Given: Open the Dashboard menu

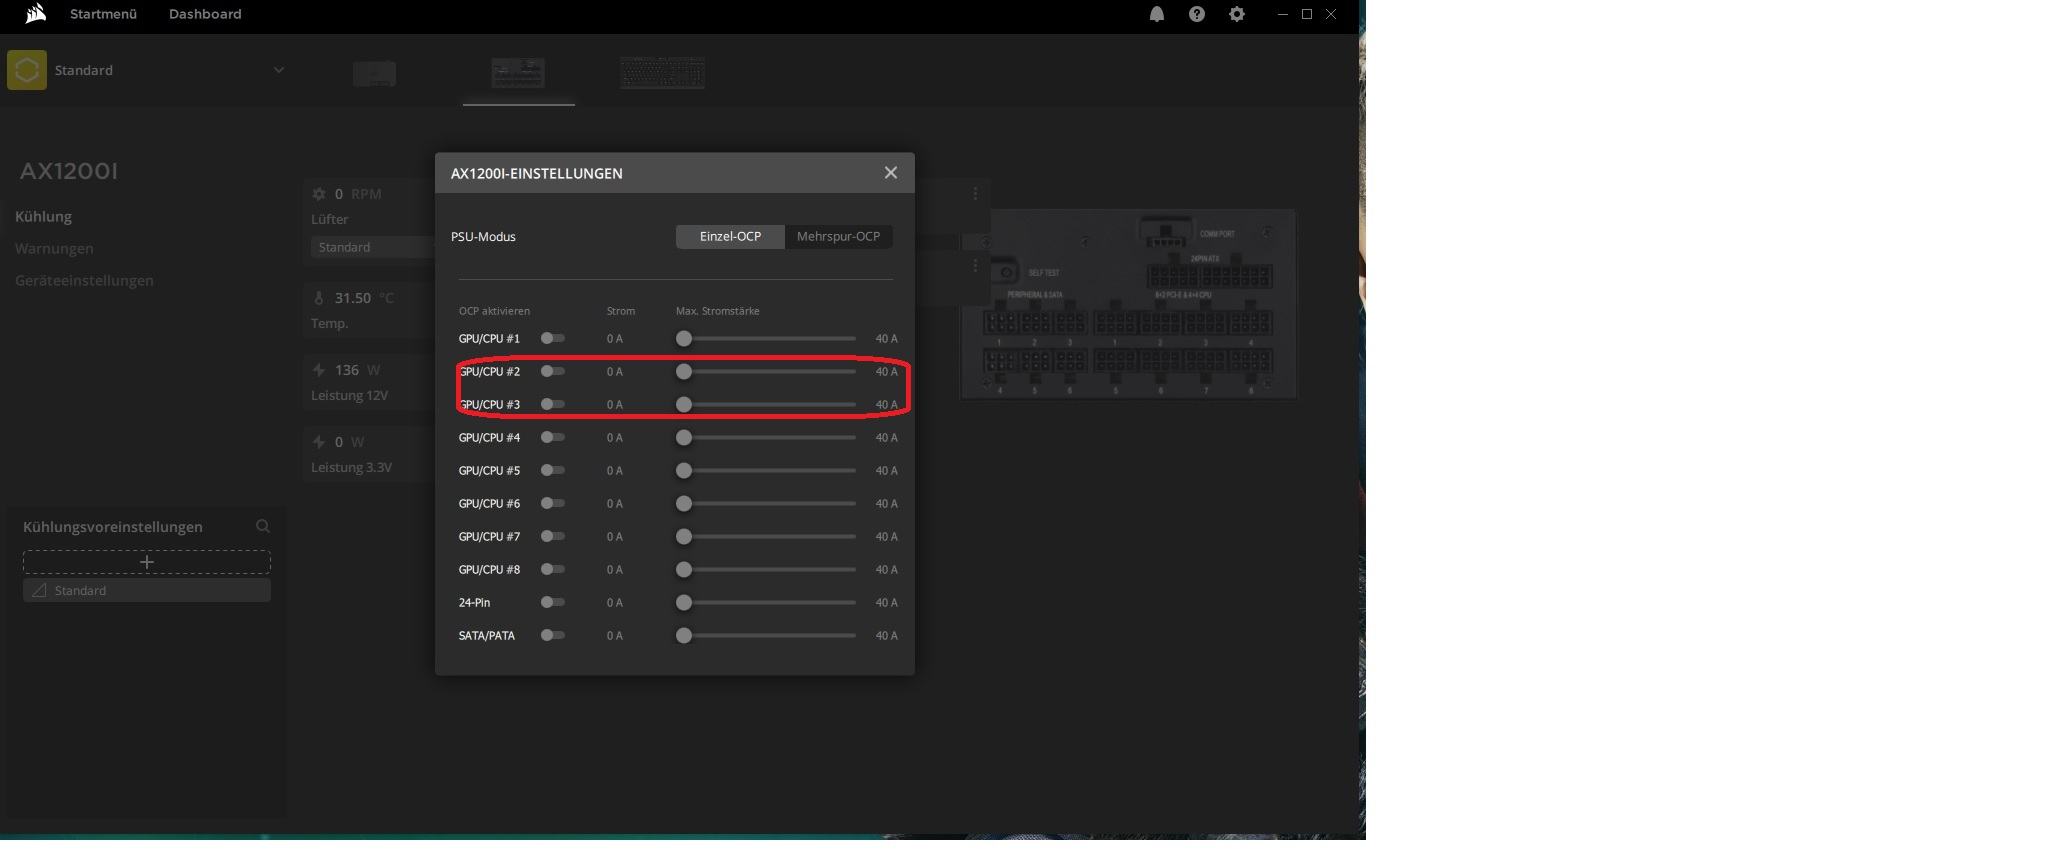Looking at the screenshot, I should coord(205,14).
